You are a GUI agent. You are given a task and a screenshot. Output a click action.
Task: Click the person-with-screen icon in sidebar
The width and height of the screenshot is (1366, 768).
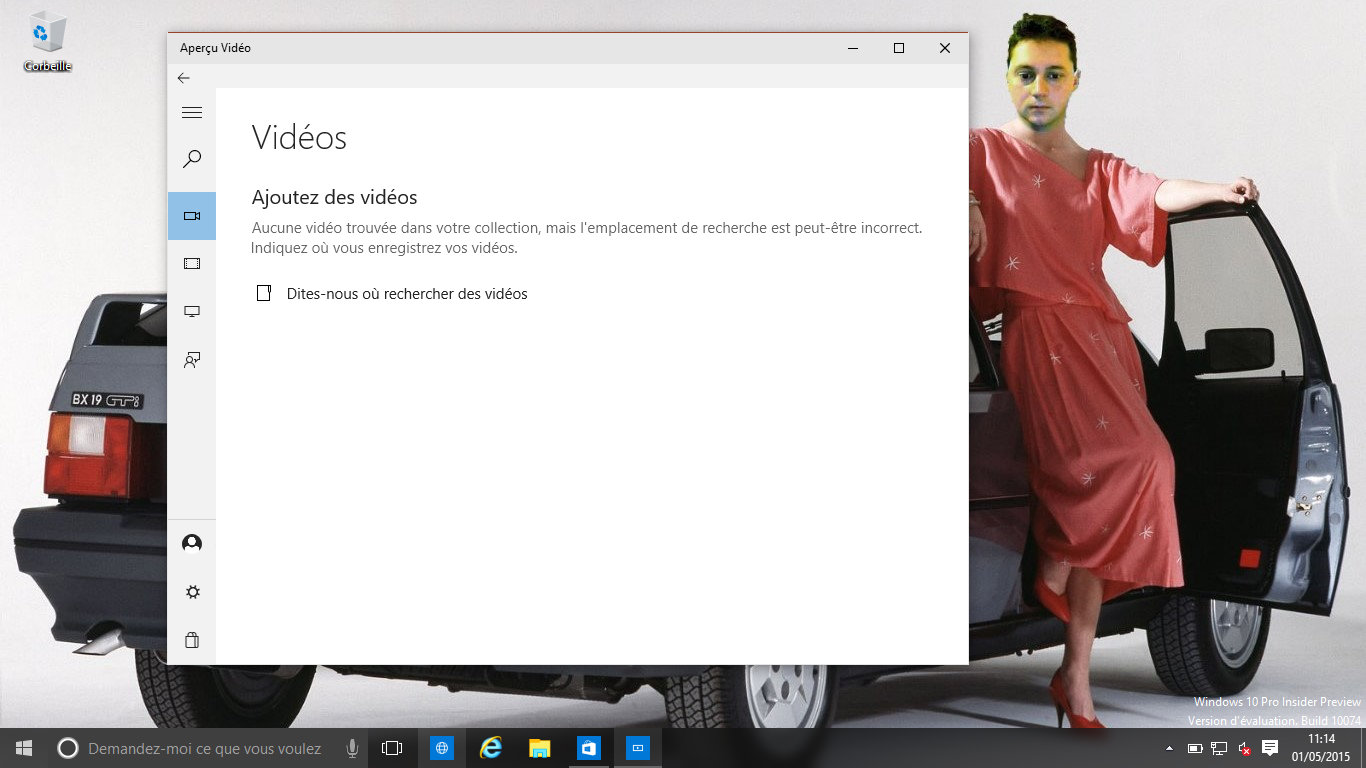pyautogui.click(x=192, y=360)
